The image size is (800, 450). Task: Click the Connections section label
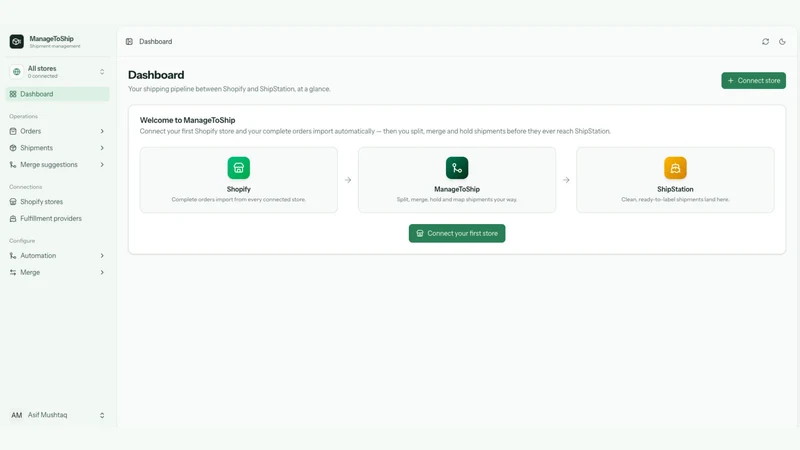click(26, 187)
